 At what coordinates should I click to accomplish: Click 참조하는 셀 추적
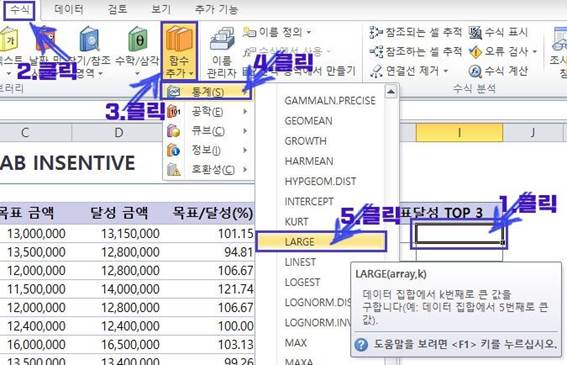(415, 52)
